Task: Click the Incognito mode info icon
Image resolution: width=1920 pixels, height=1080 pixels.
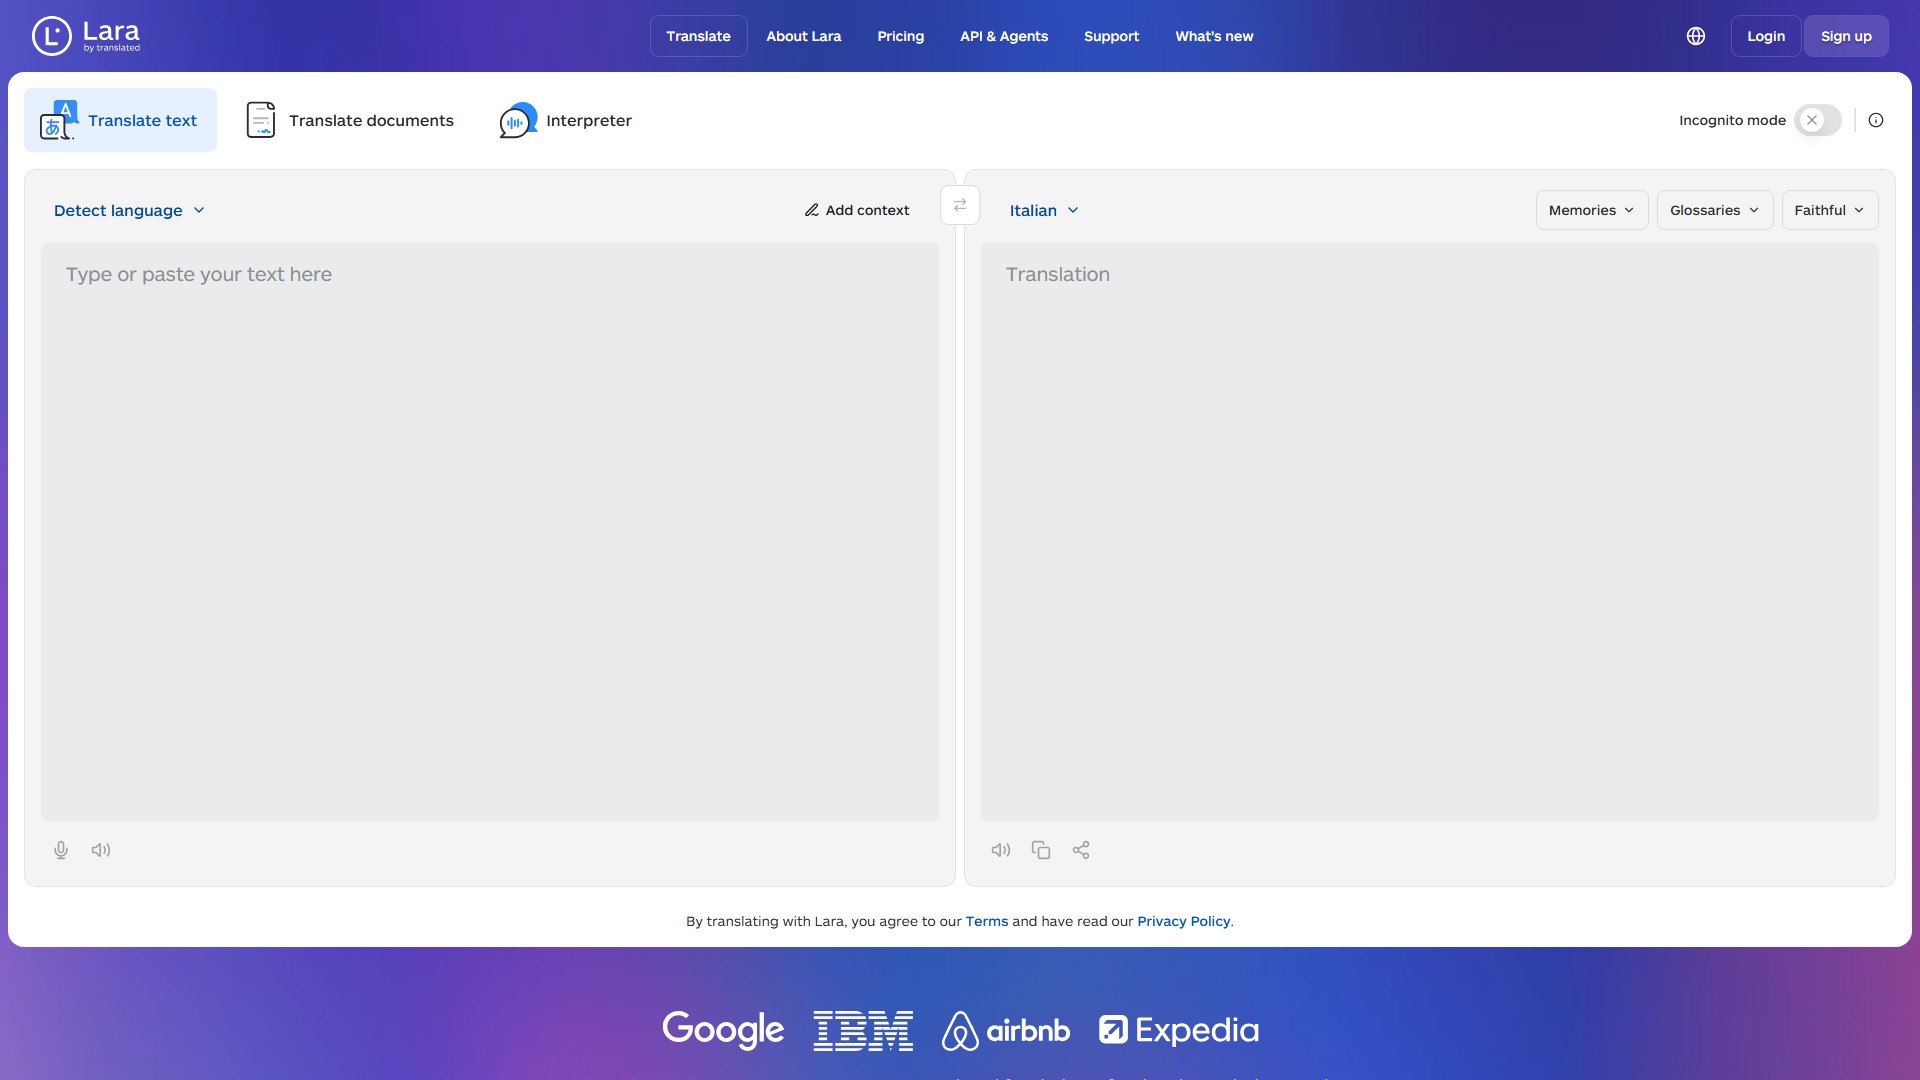Action: coord(1876,120)
